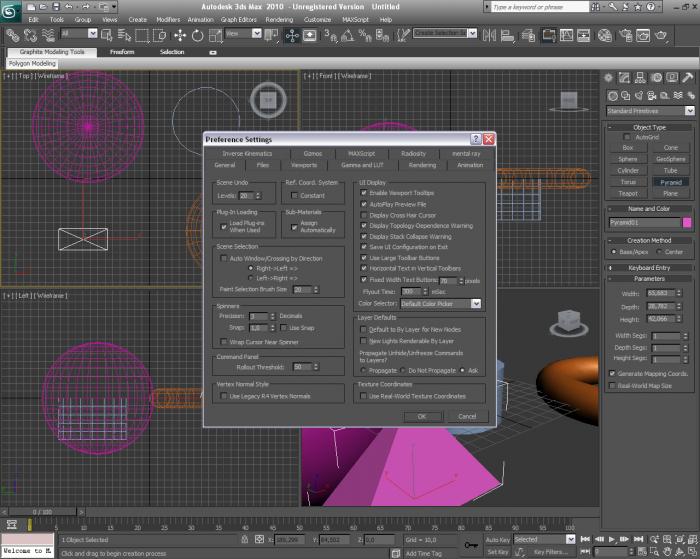Click the Pan View hand icon
Viewport: 700px width, 559px height.
click(667, 552)
